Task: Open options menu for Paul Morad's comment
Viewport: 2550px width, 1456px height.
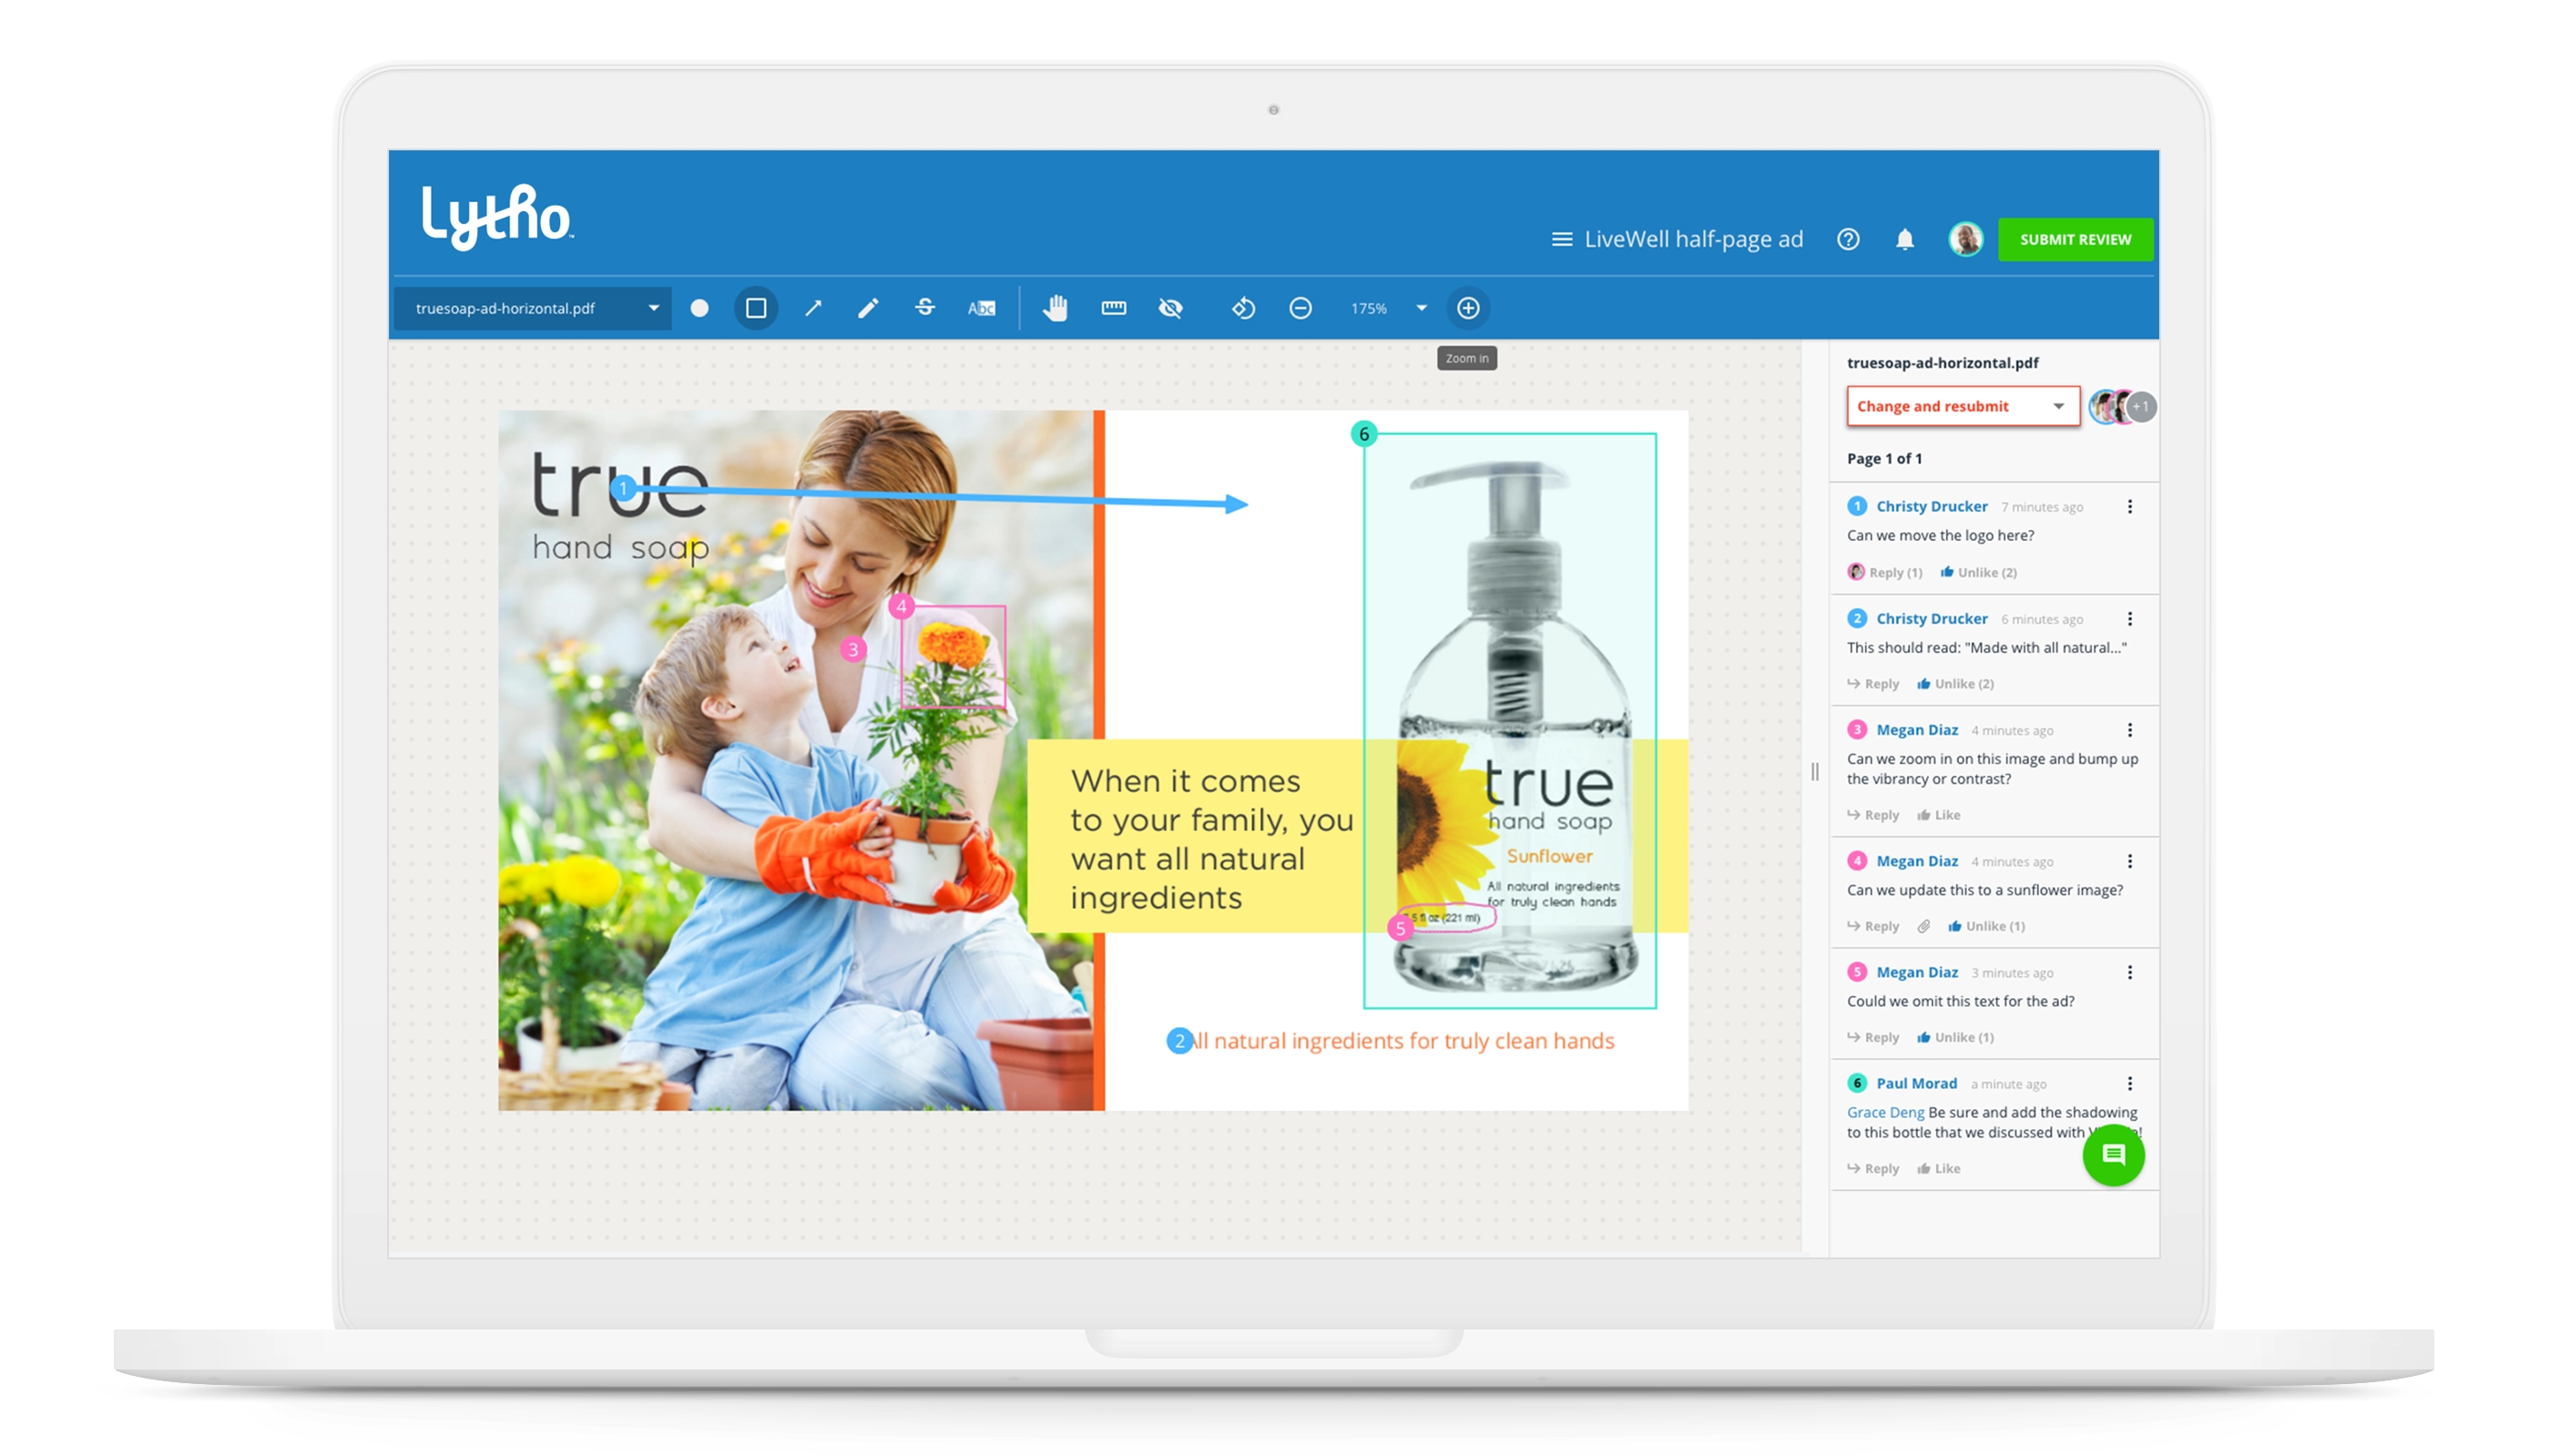Action: (x=2130, y=1084)
